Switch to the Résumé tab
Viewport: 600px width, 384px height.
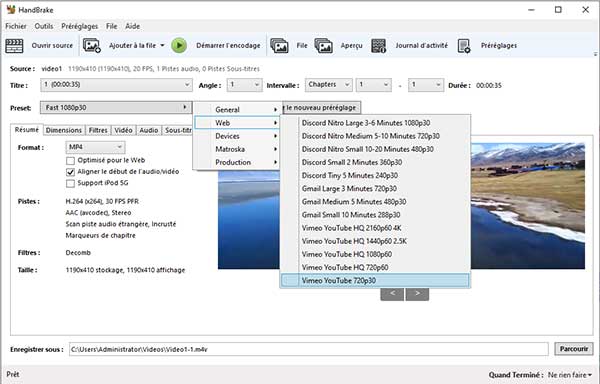pos(26,130)
